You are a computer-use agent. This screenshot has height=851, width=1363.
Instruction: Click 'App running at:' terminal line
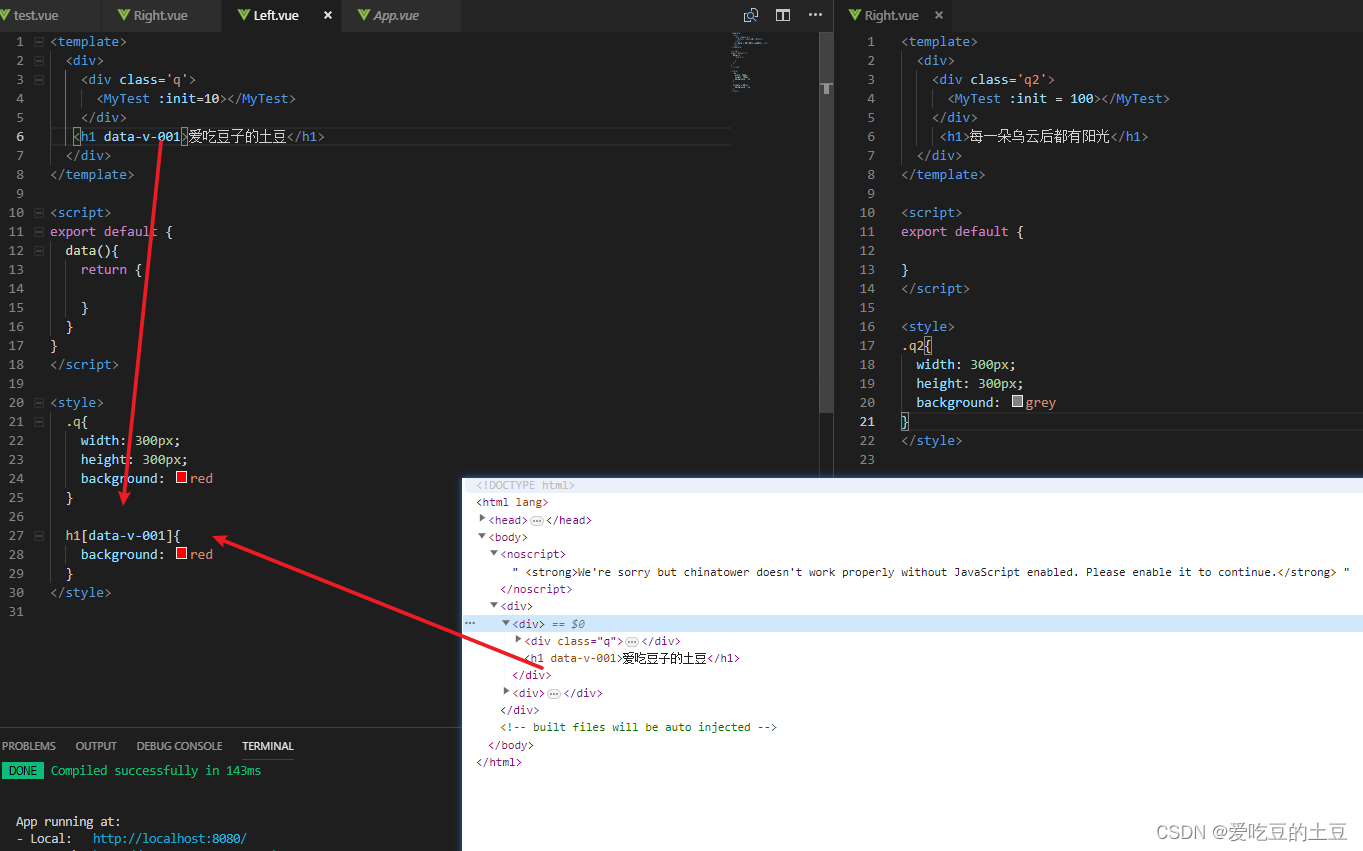click(68, 822)
